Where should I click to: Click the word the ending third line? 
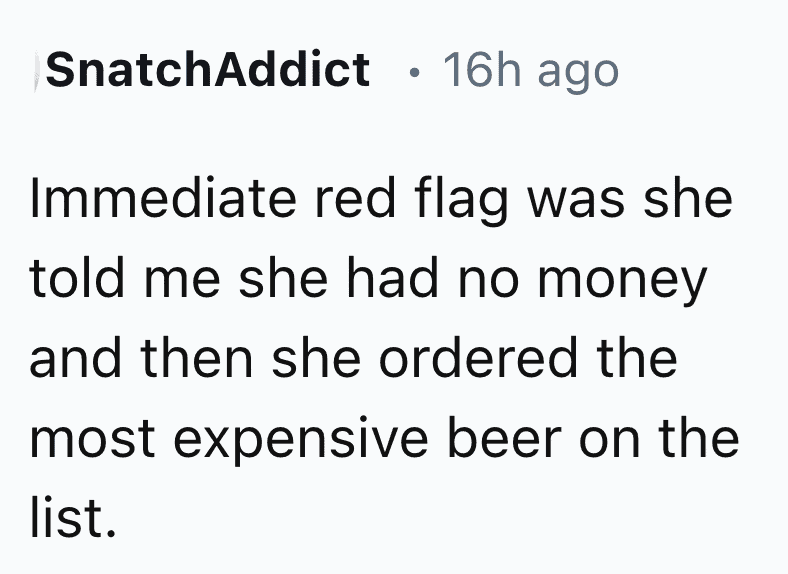point(637,358)
